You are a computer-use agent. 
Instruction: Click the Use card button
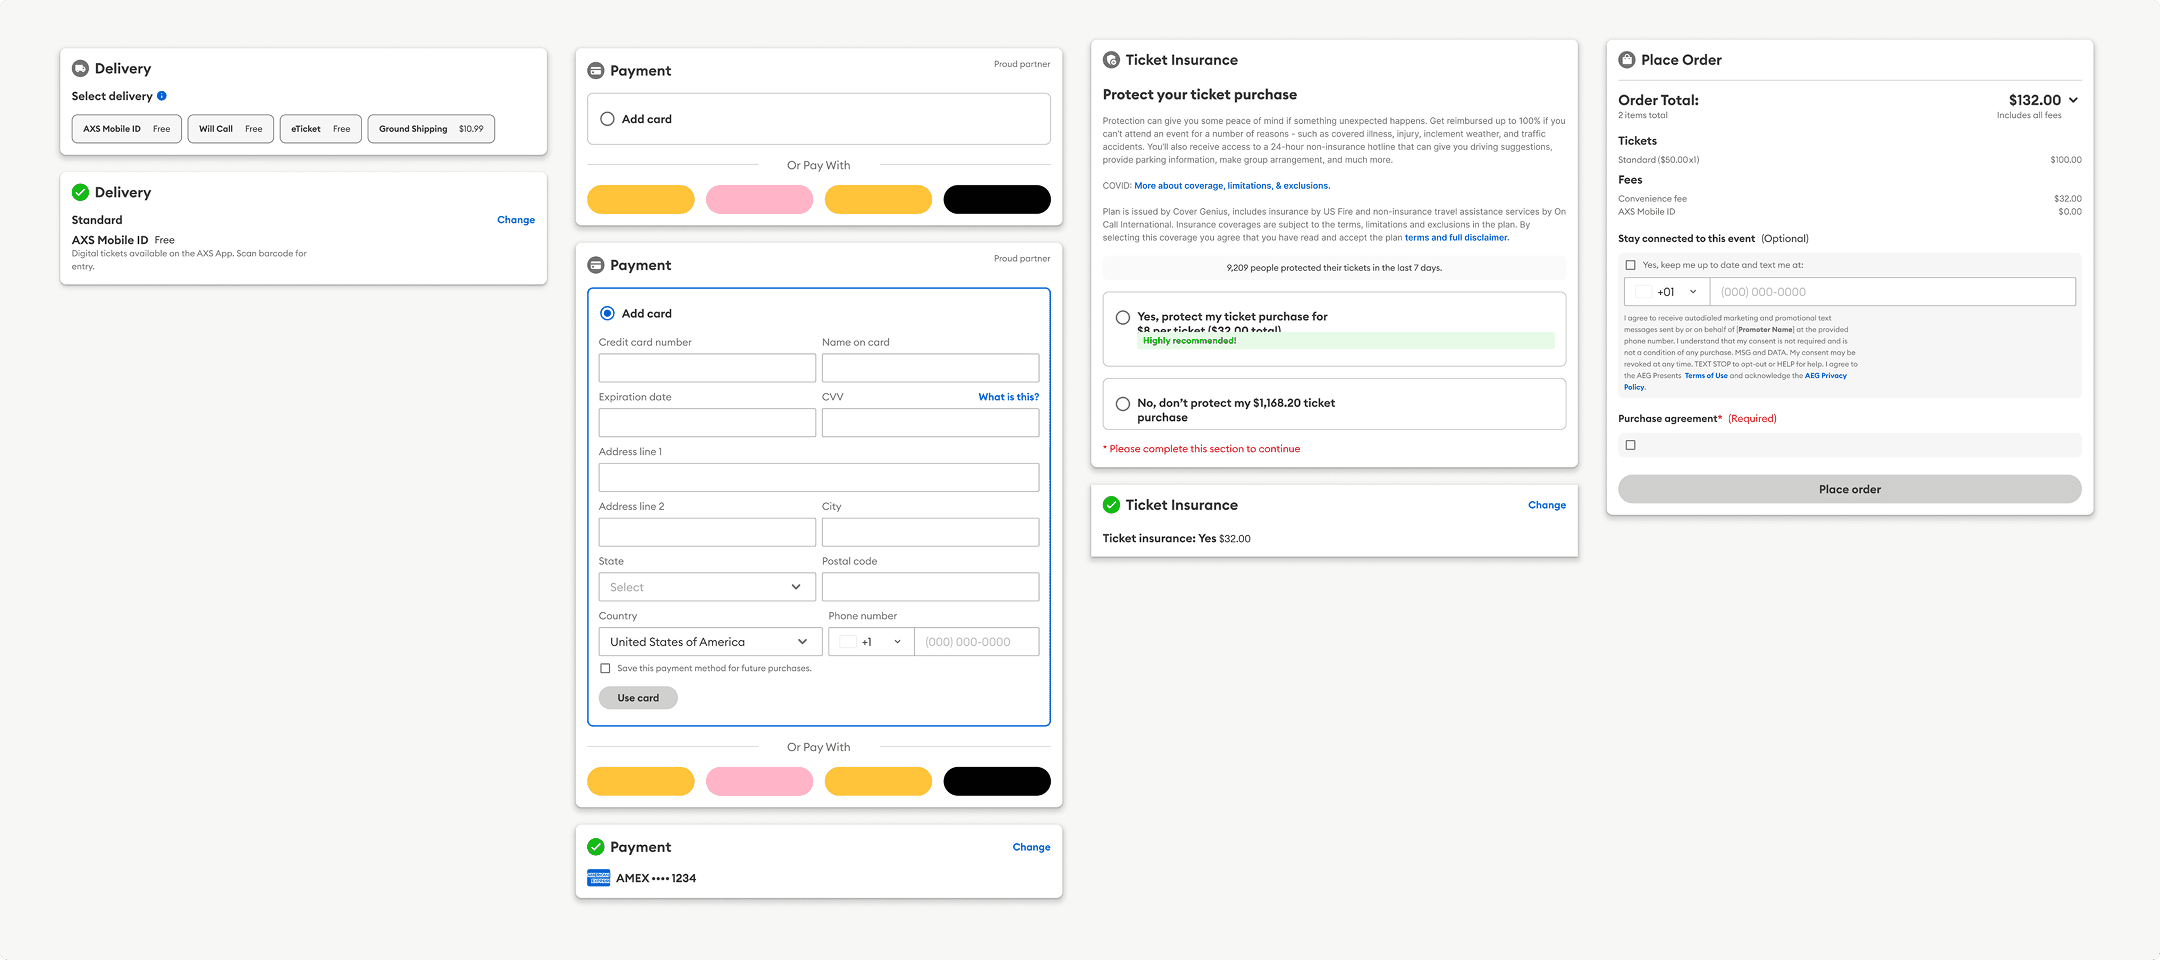[638, 698]
